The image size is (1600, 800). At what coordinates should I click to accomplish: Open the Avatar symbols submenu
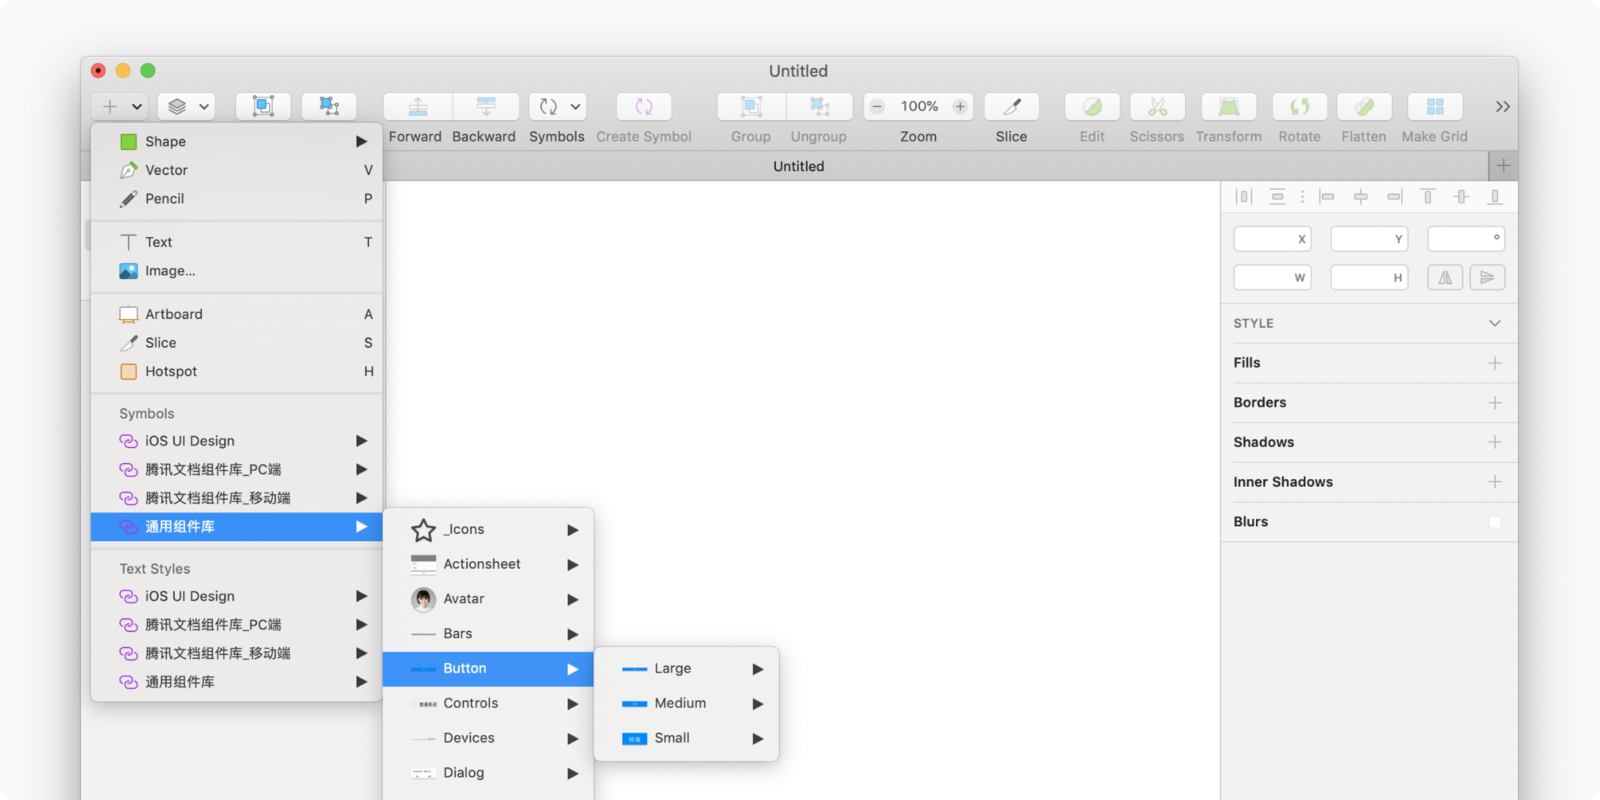[x=464, y=599]
